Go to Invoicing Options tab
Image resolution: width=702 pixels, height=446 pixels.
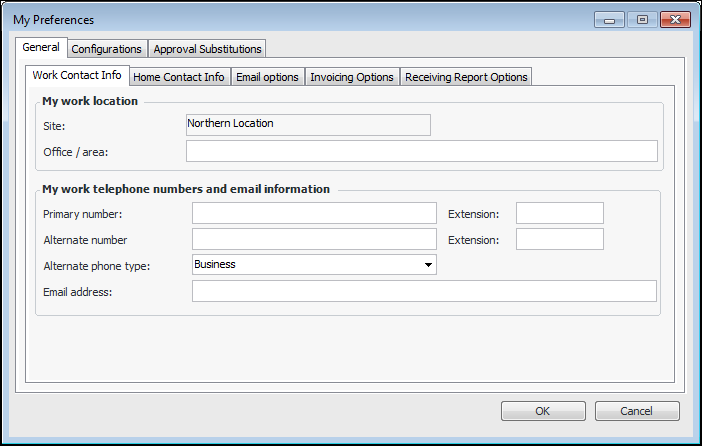(x=351, y=77)
